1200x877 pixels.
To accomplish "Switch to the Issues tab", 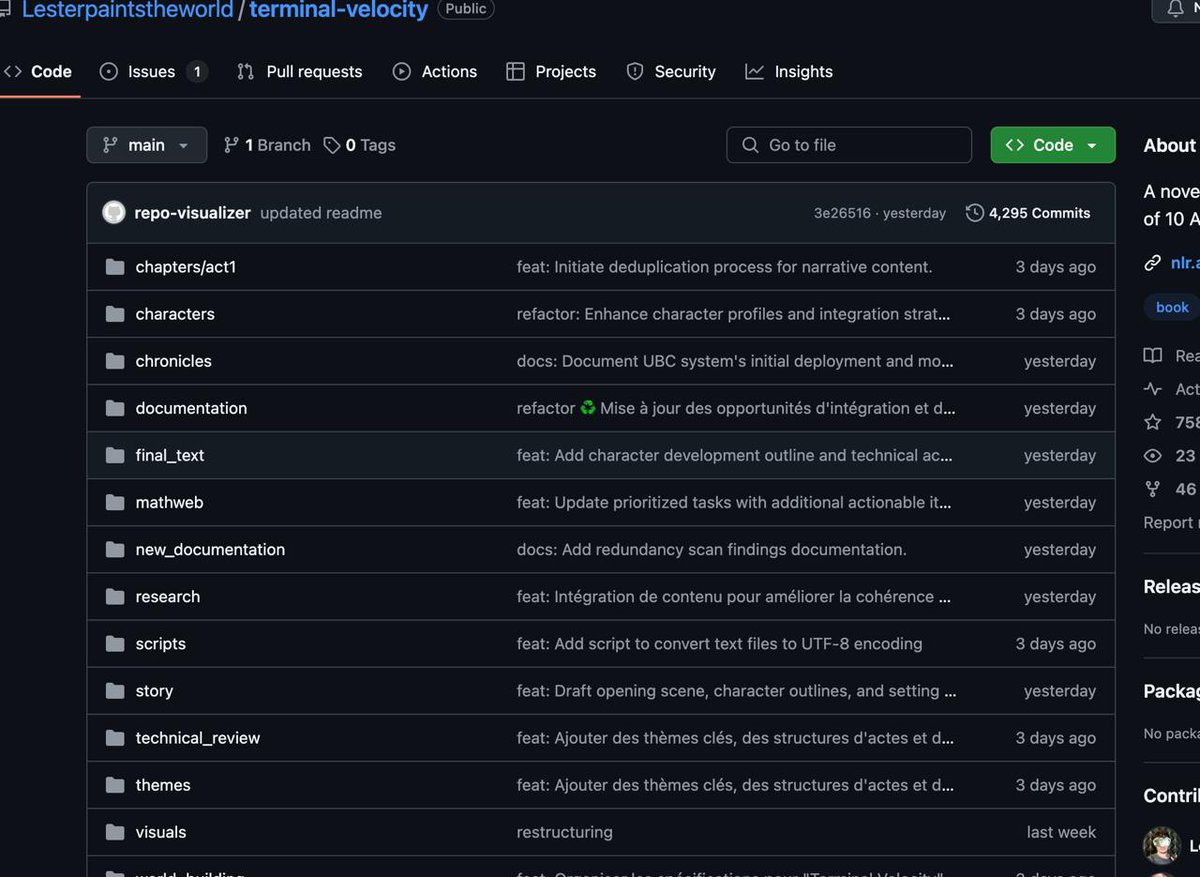I will (x=150, y=71).
